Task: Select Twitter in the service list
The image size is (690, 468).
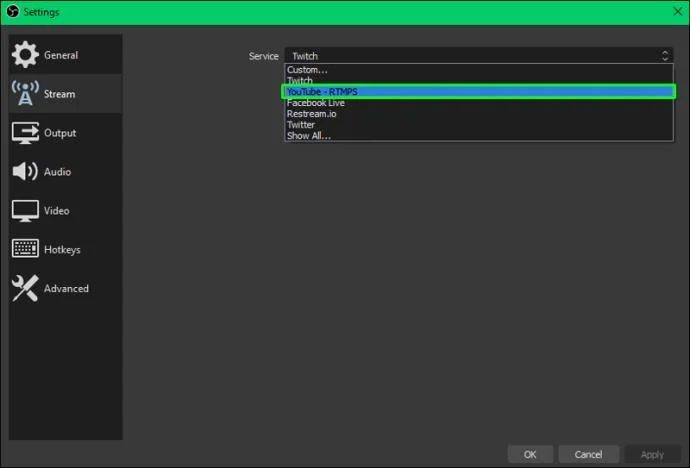Action: pyautogui.click(x=479, y=124)
